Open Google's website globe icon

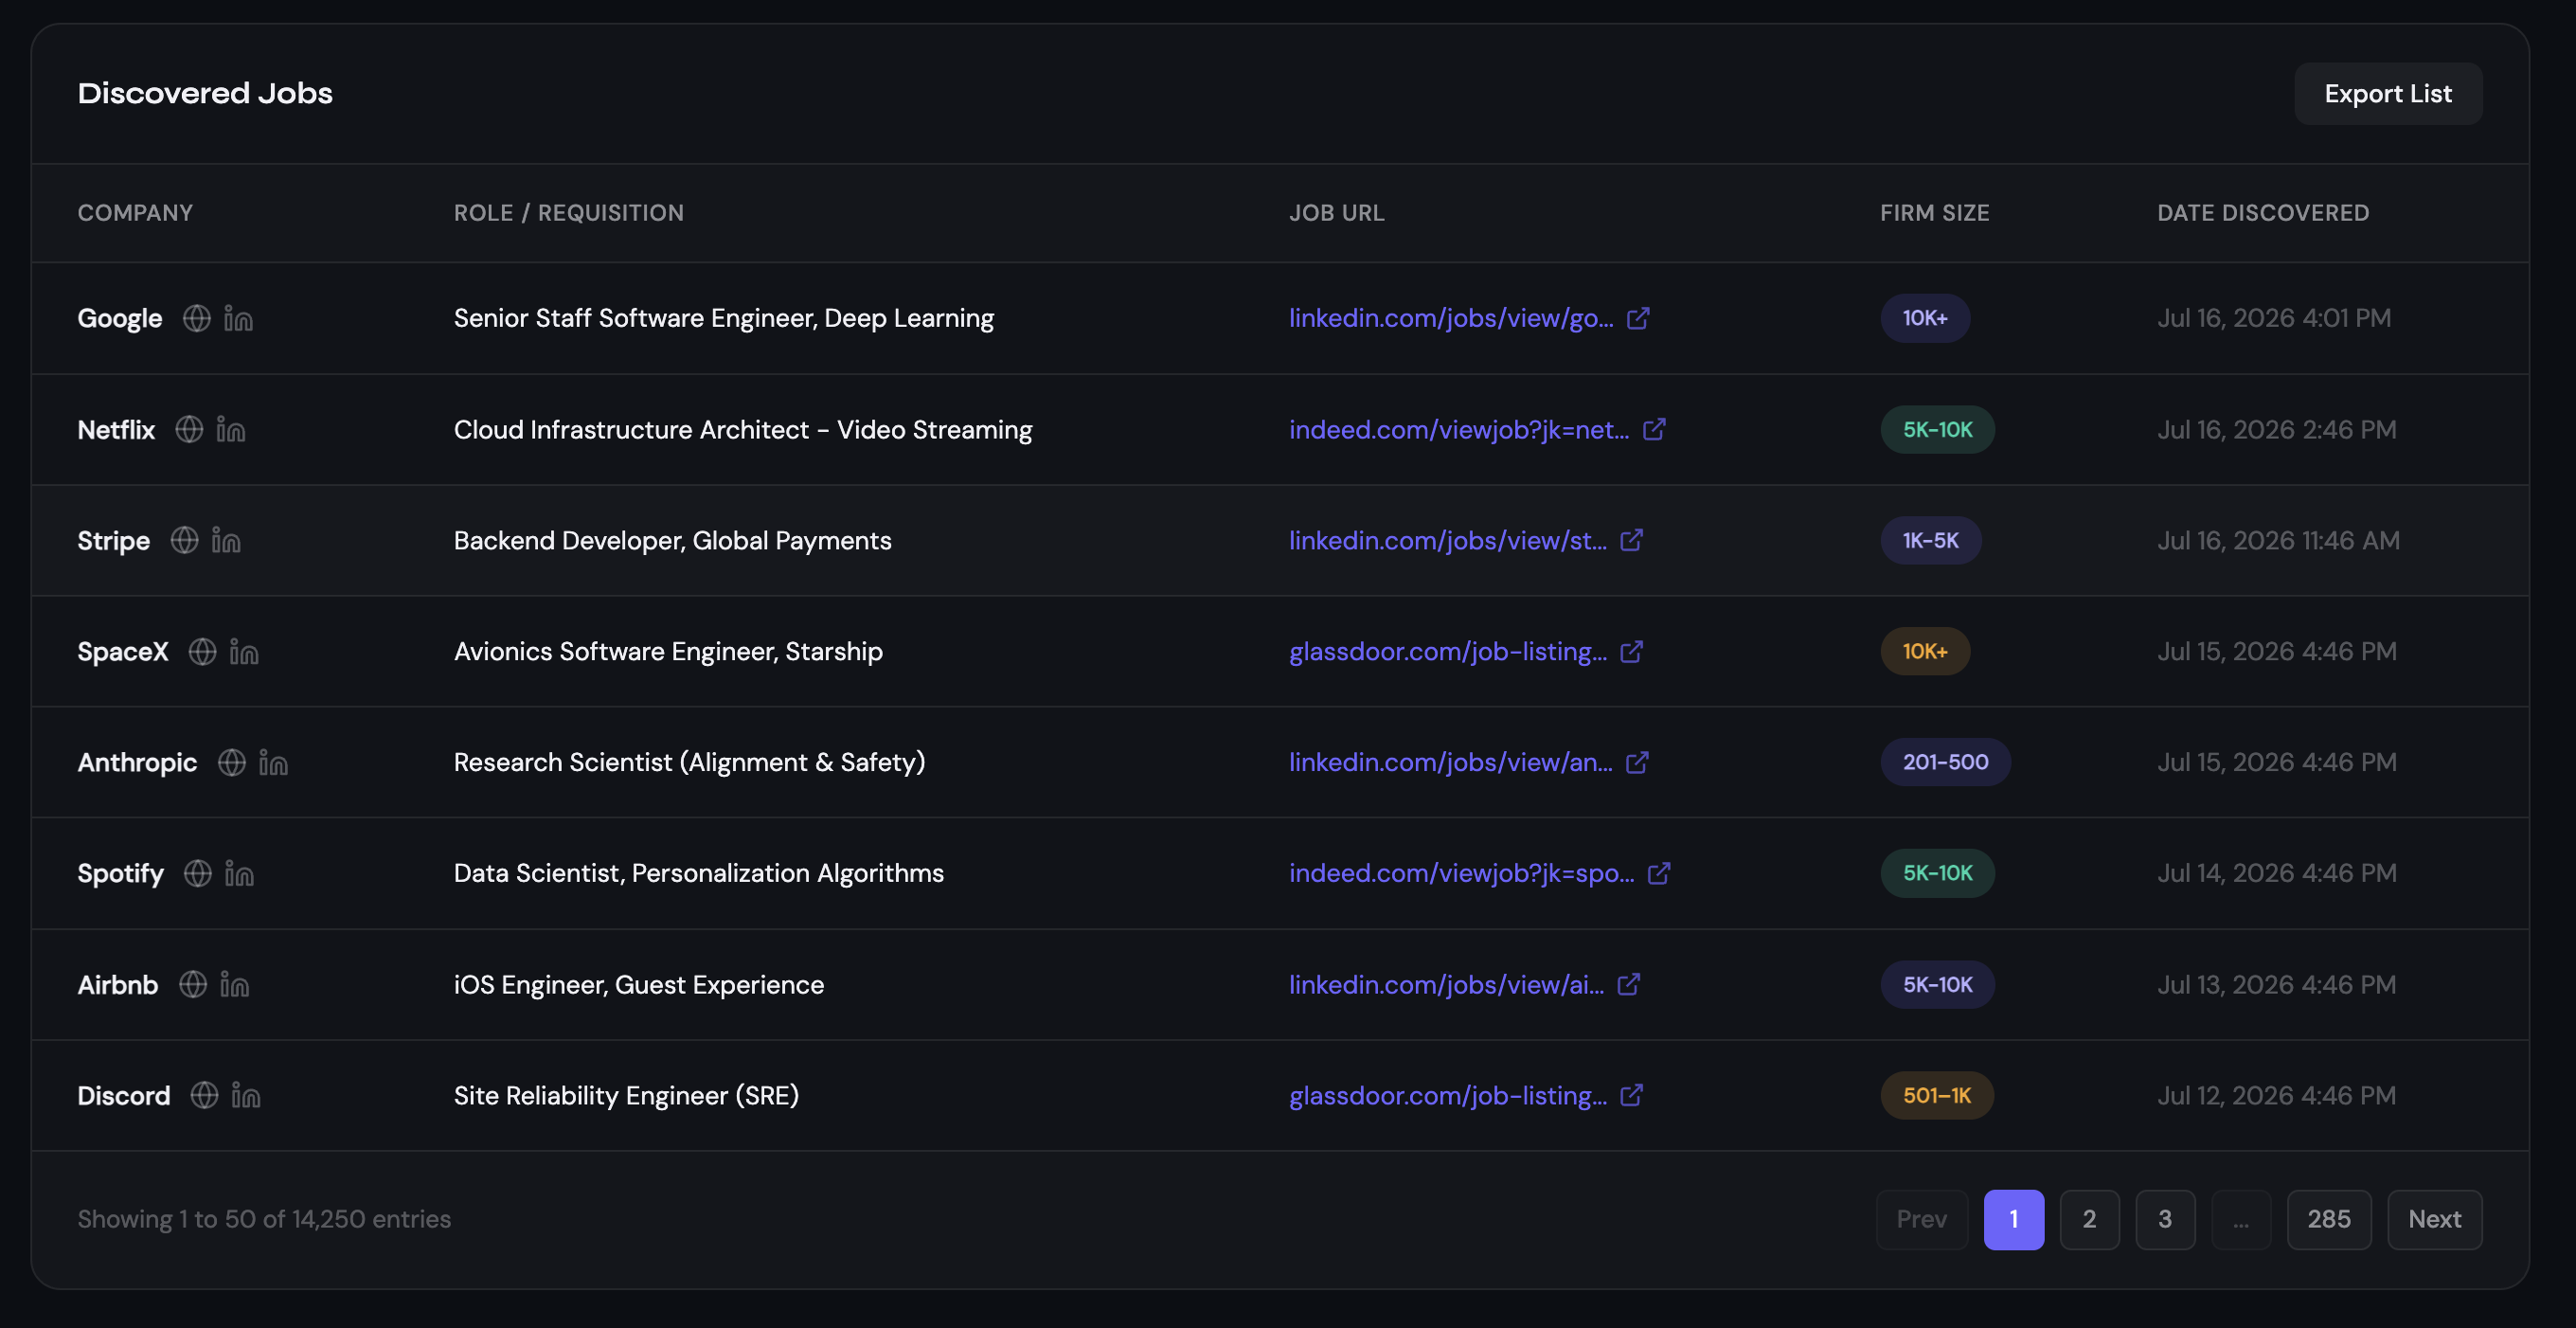[x=197, y=318]
